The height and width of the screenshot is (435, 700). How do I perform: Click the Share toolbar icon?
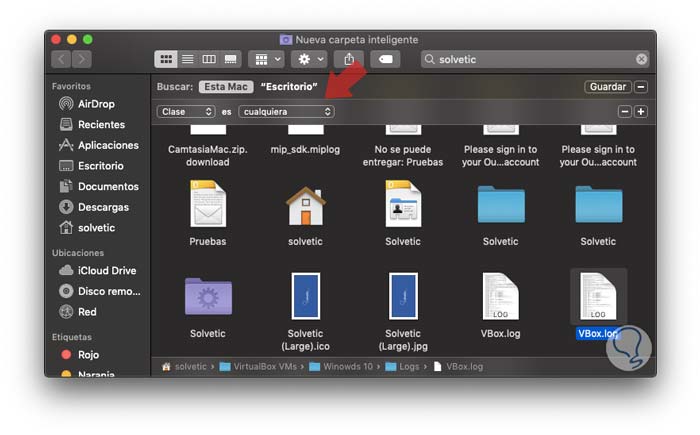click(349, 59)
